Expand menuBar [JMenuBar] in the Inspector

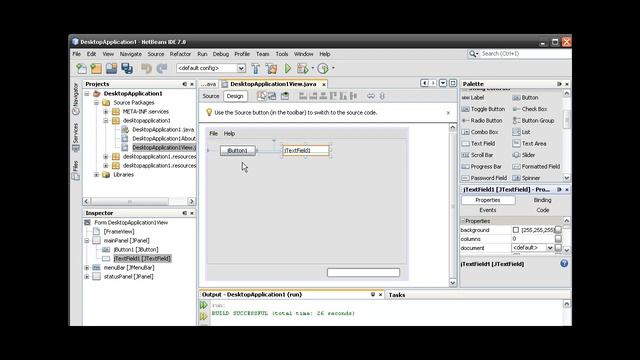coord(87,268)
